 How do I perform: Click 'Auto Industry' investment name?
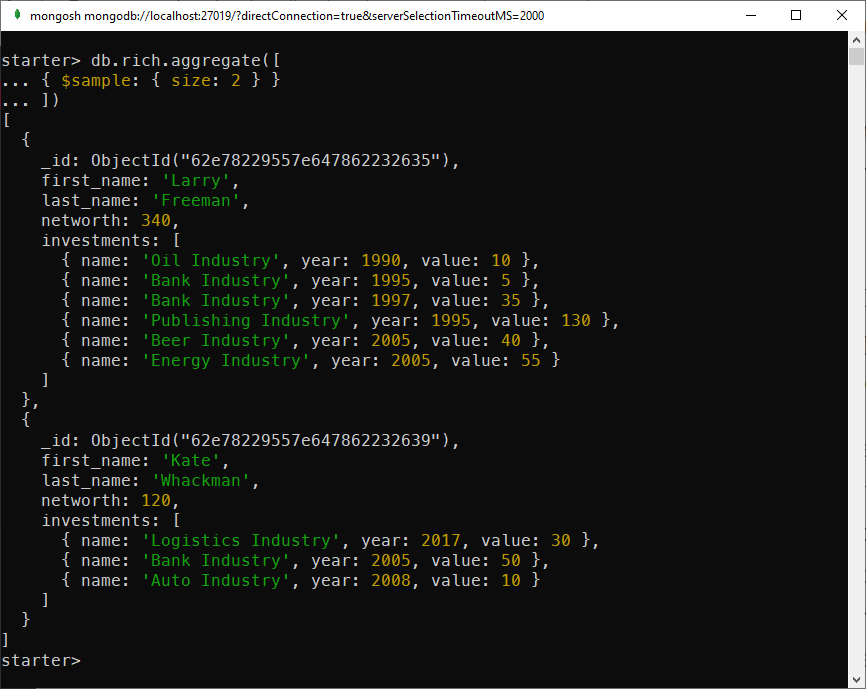[x=215, y=580]
